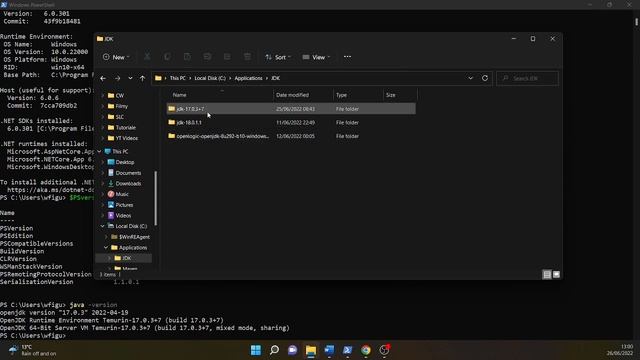Open taskbar Search
The width and height of the screenshot is (640, 360).
[x=274, y=350]
